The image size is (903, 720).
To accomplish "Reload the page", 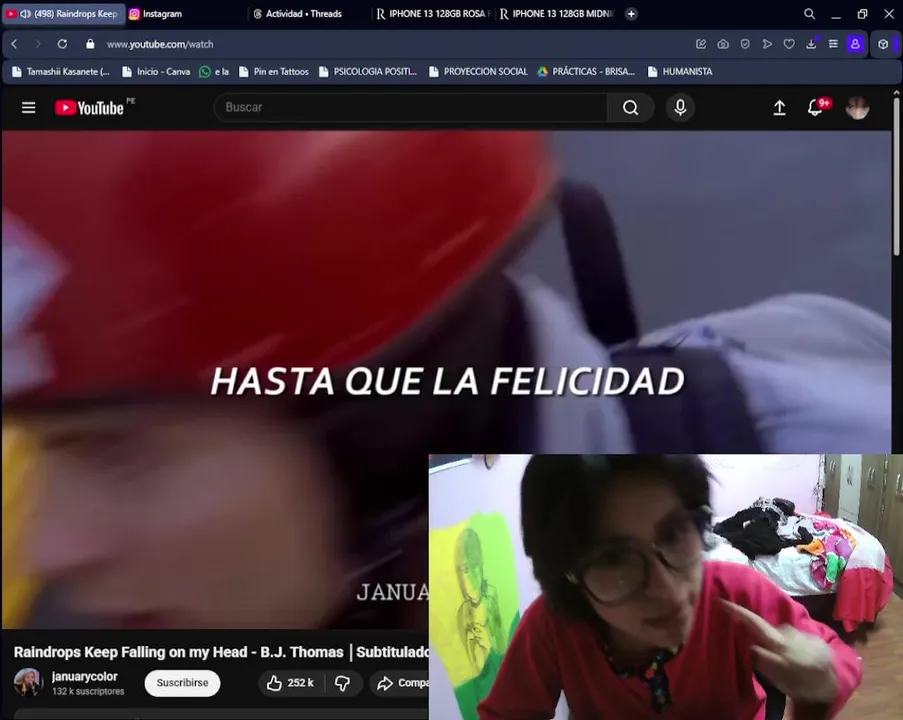I will point(62,44).
